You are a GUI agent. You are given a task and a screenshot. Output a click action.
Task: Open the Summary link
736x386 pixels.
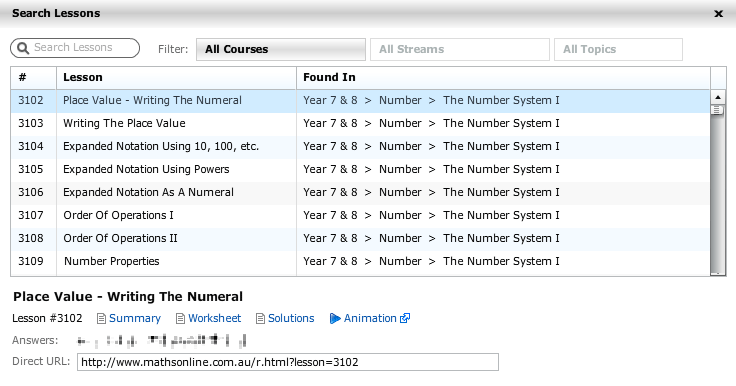135,318
